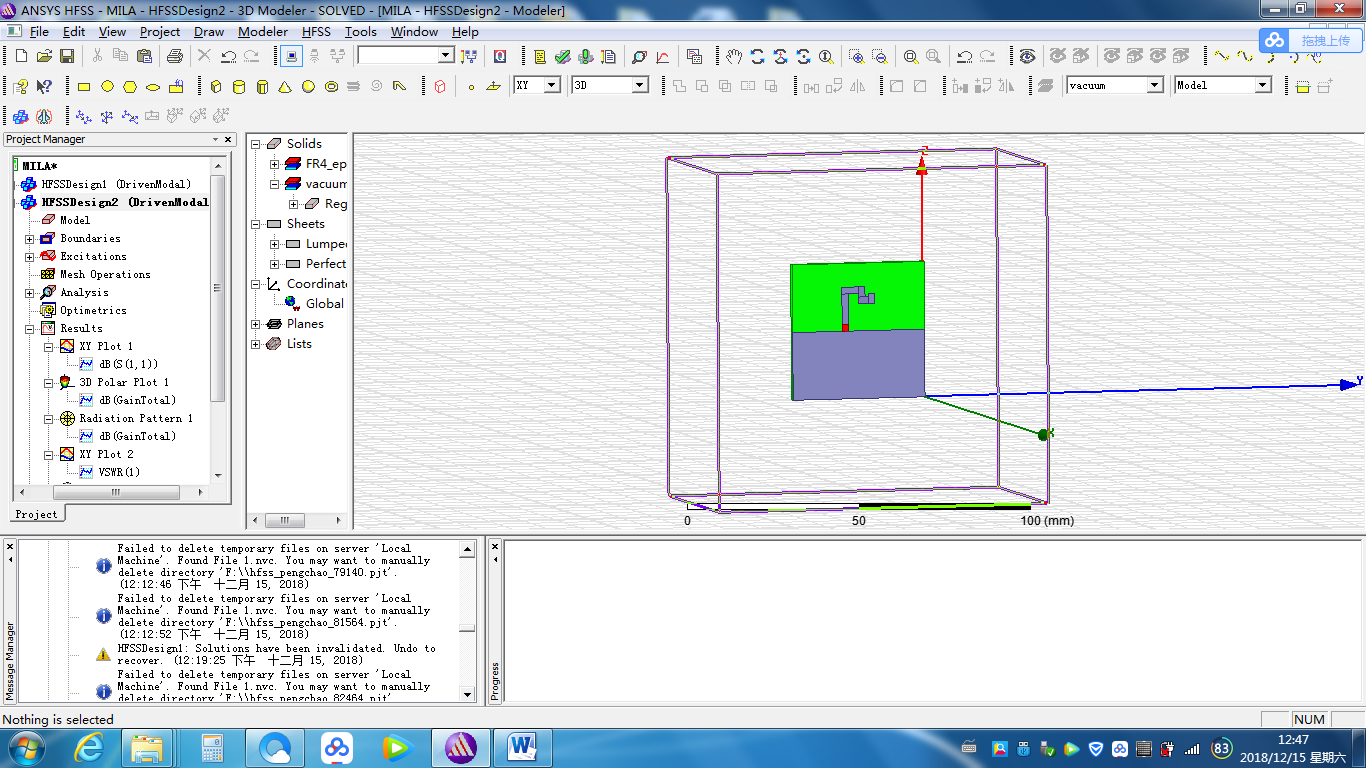Click the Draw torus tool
The height and width of the screenshot is (768, 1366).
point(331,87)
